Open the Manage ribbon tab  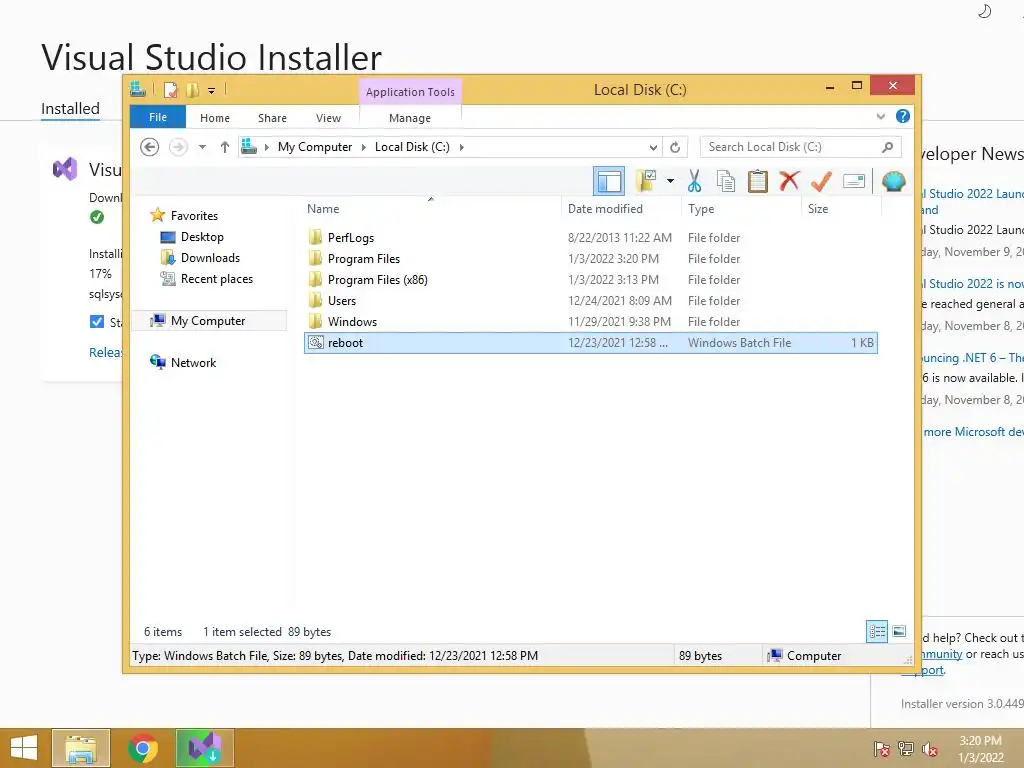point(409,118)
